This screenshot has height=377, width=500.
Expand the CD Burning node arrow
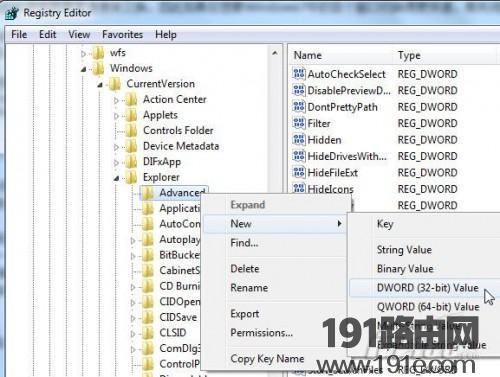click(133, 287)
